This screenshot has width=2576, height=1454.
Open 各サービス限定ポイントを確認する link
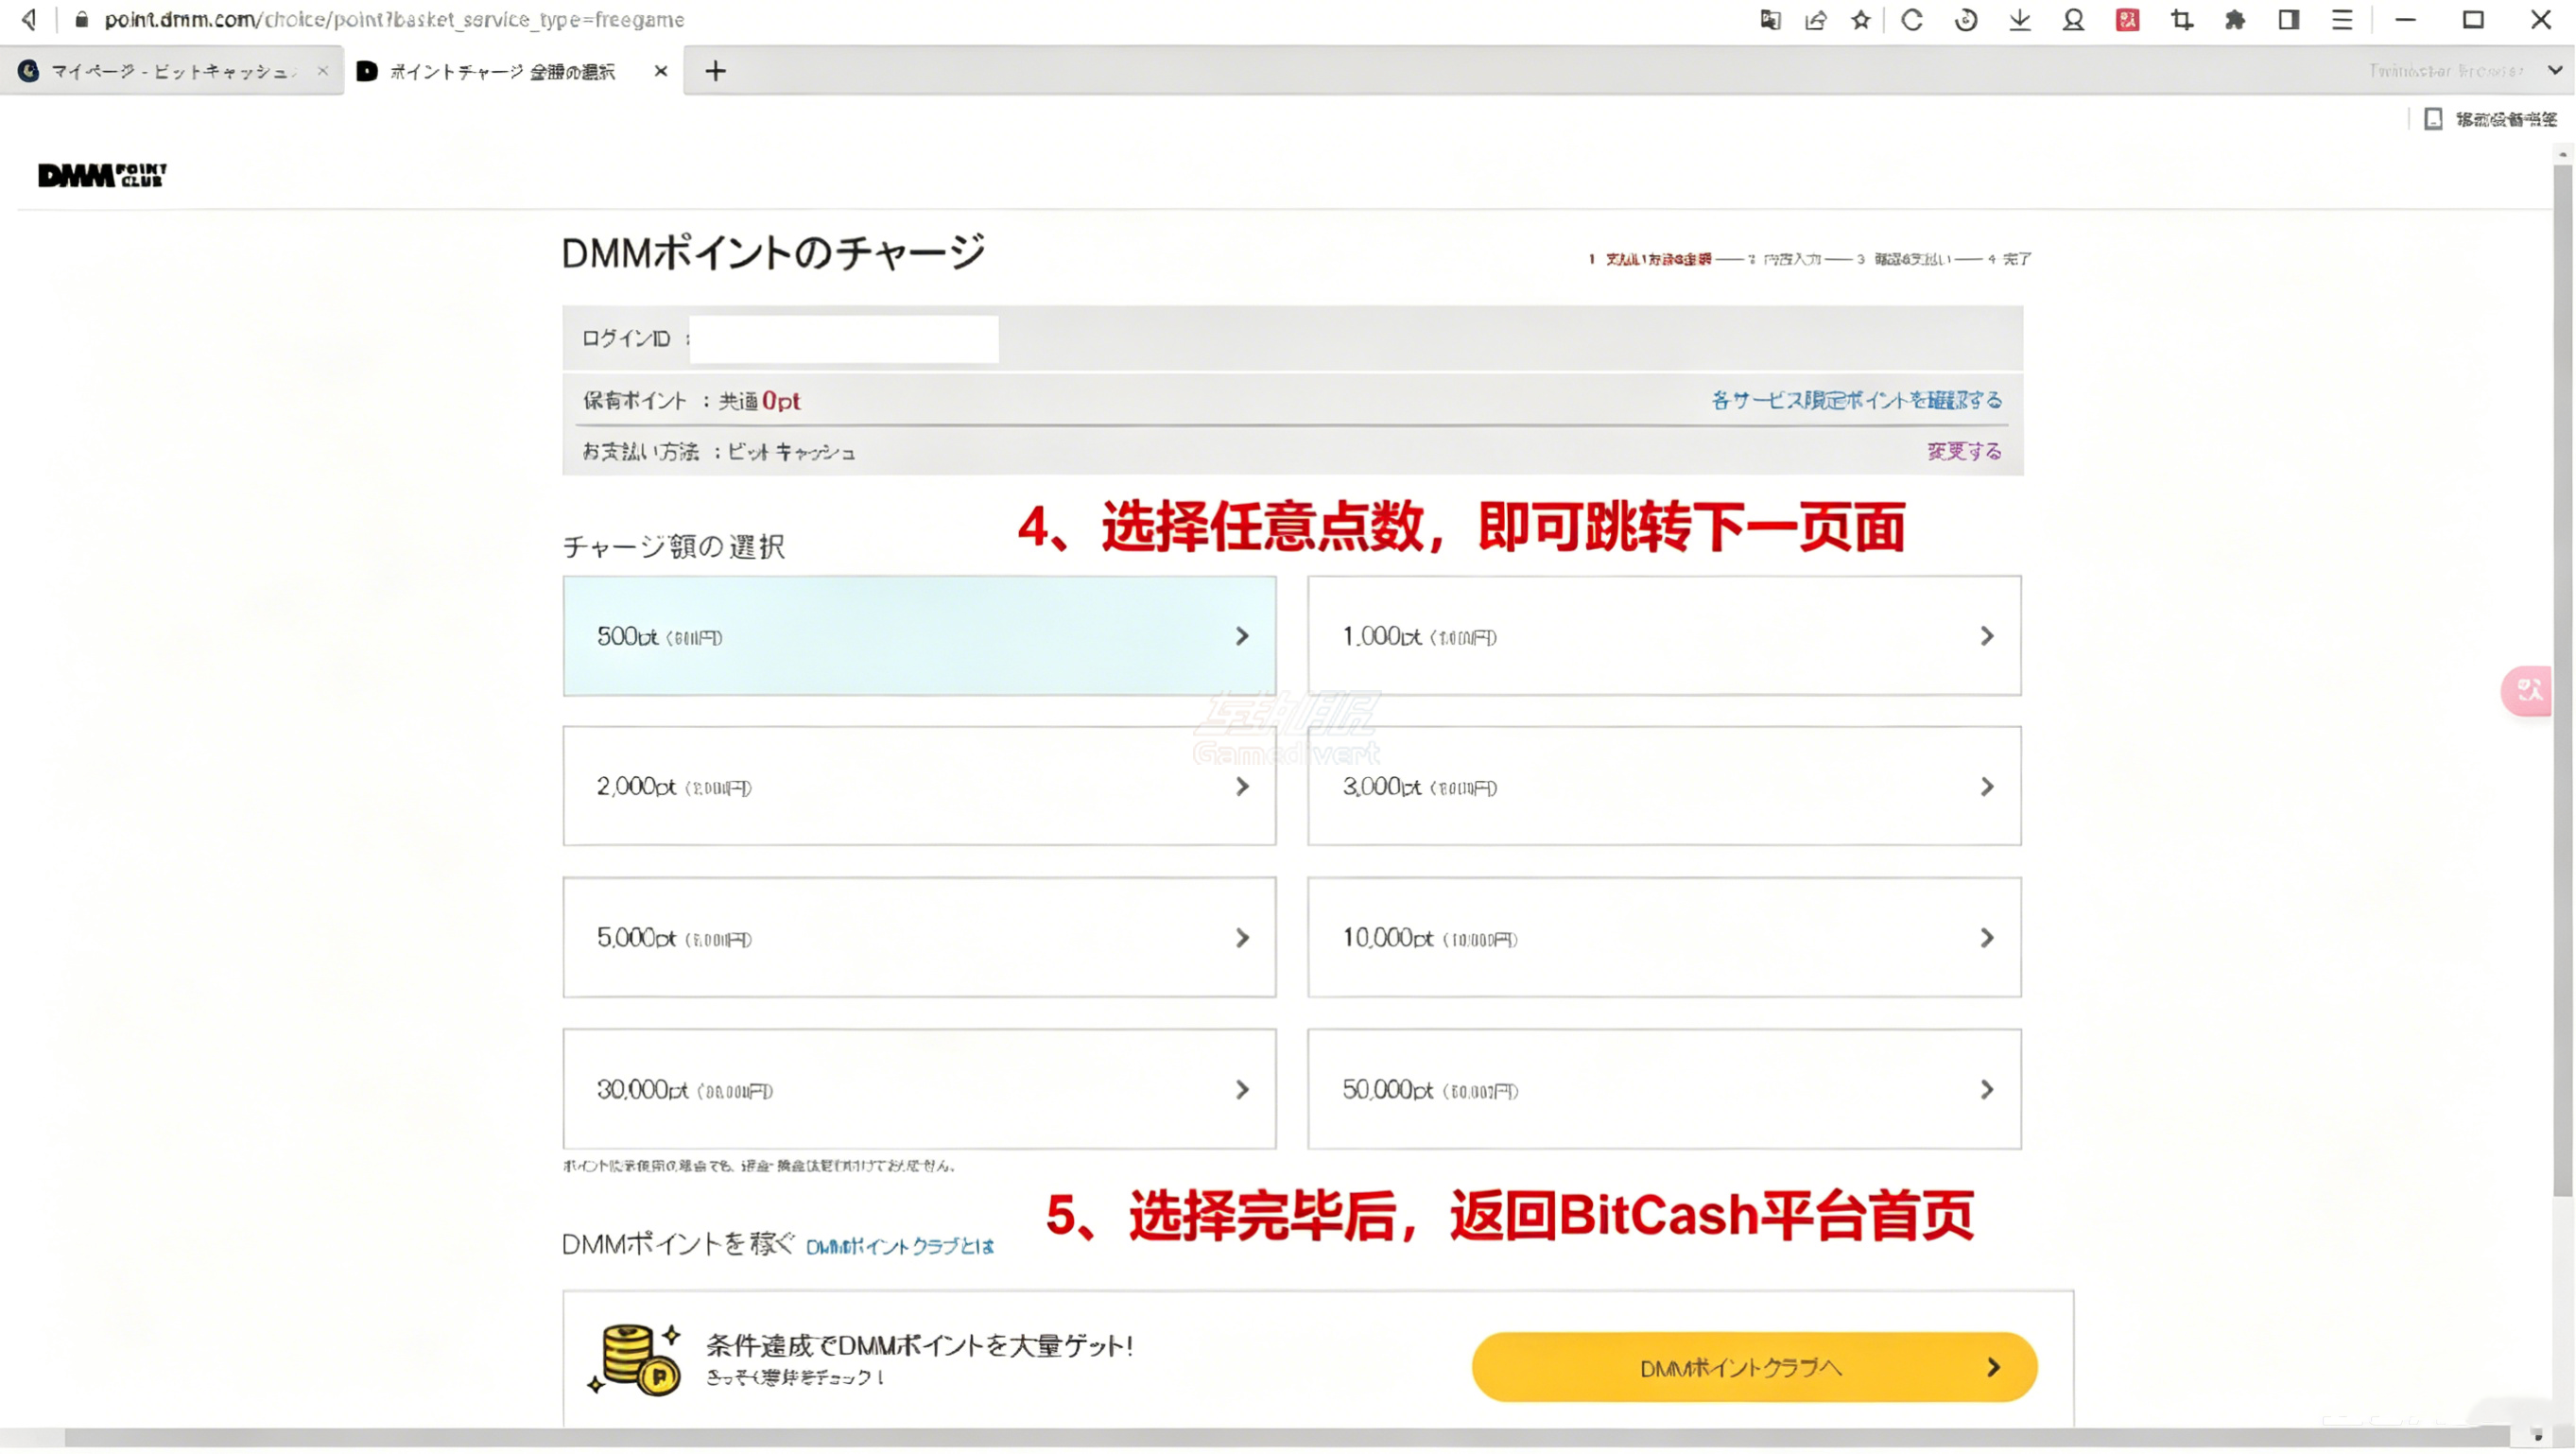click(x=1856, y=400)
